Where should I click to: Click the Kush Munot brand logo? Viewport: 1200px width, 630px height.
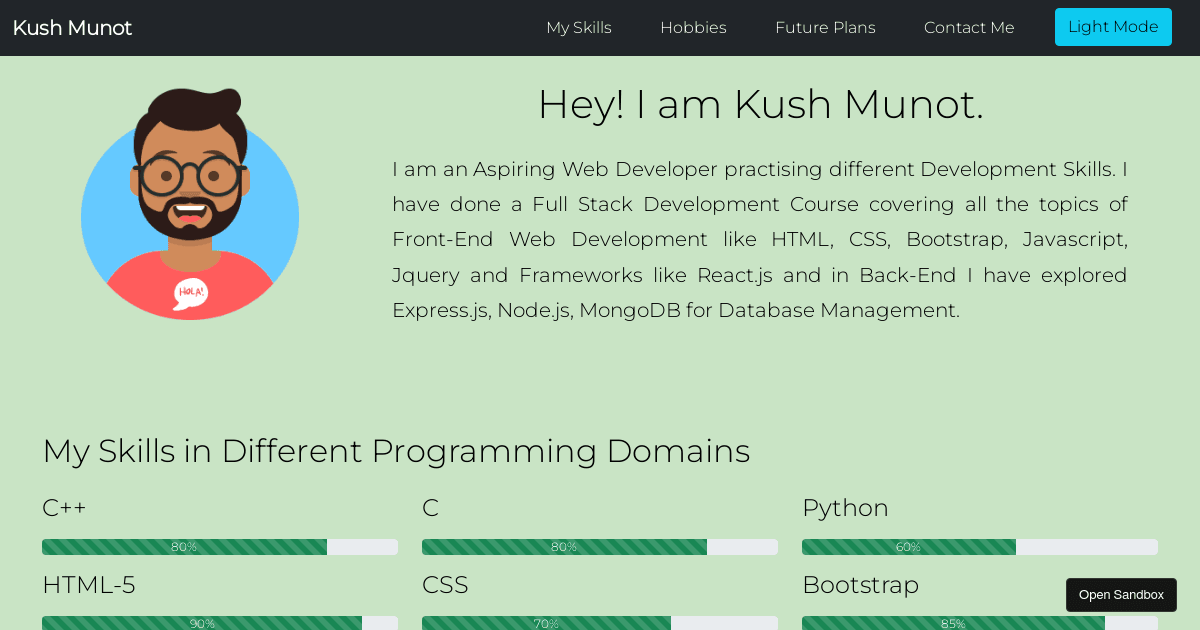point(72,27)
